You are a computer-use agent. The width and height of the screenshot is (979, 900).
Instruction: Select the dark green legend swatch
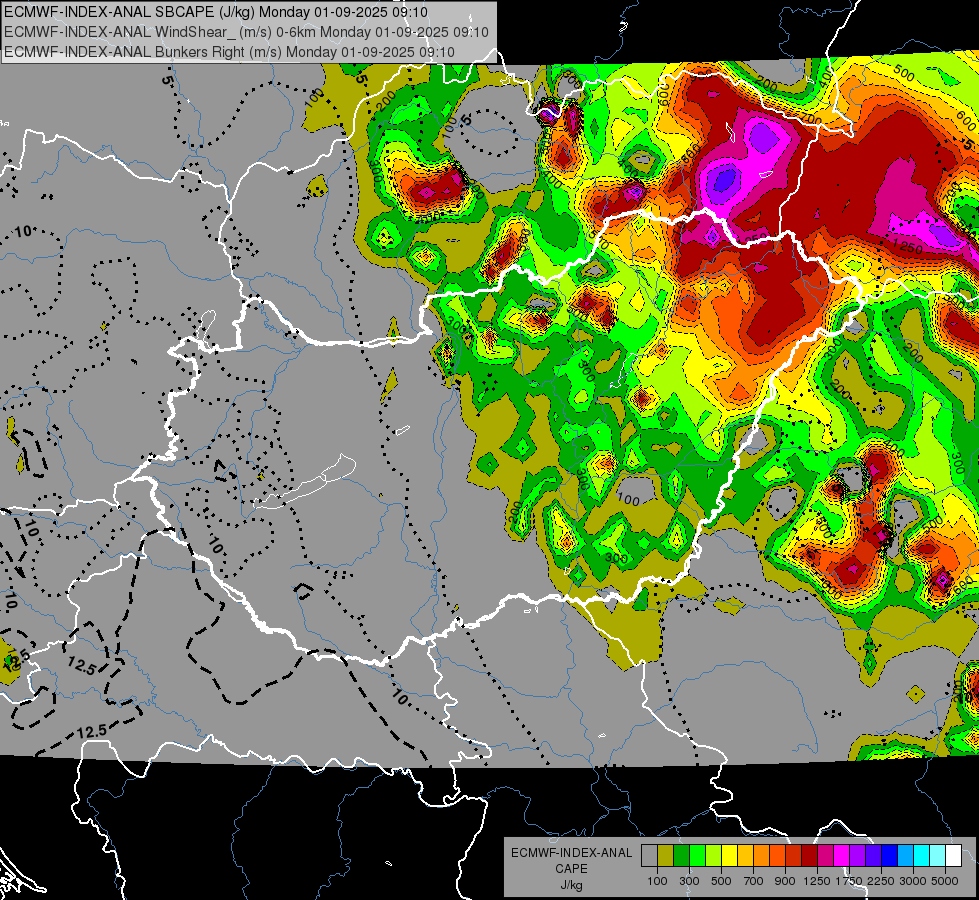pos(681,855)
